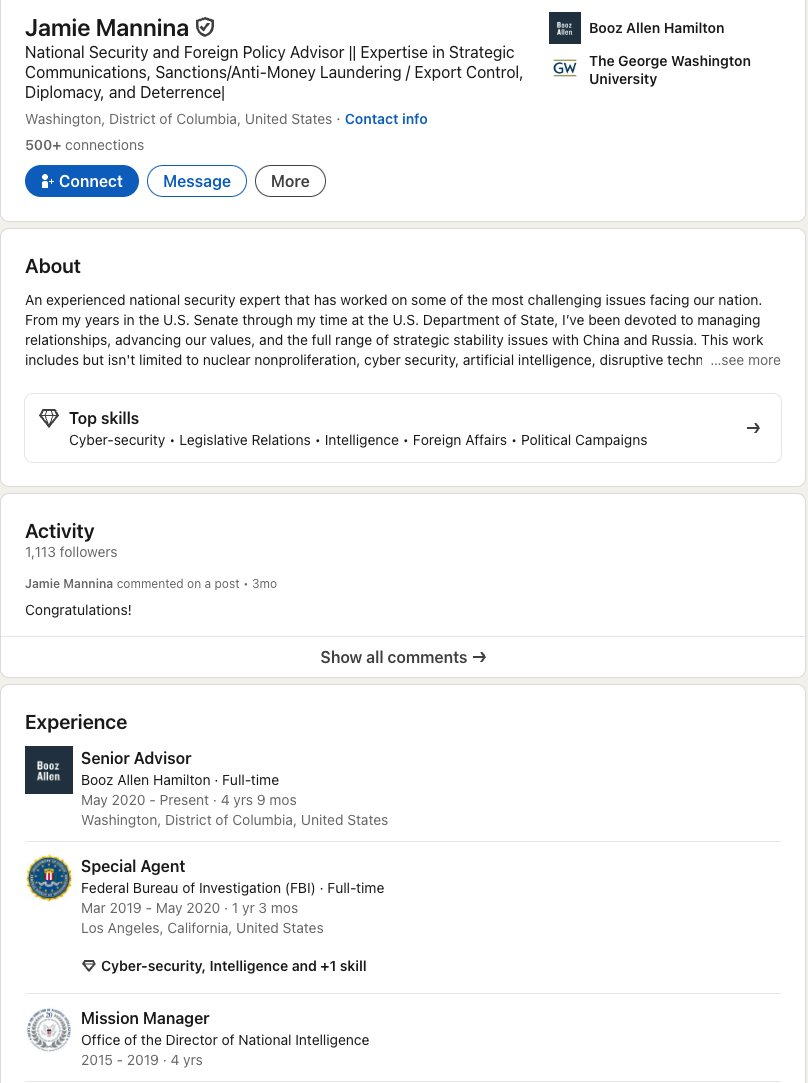The width and height of the screenshot is (808, 1083).
Task: Click the George Washington University logo
Action: click(565, 69)
